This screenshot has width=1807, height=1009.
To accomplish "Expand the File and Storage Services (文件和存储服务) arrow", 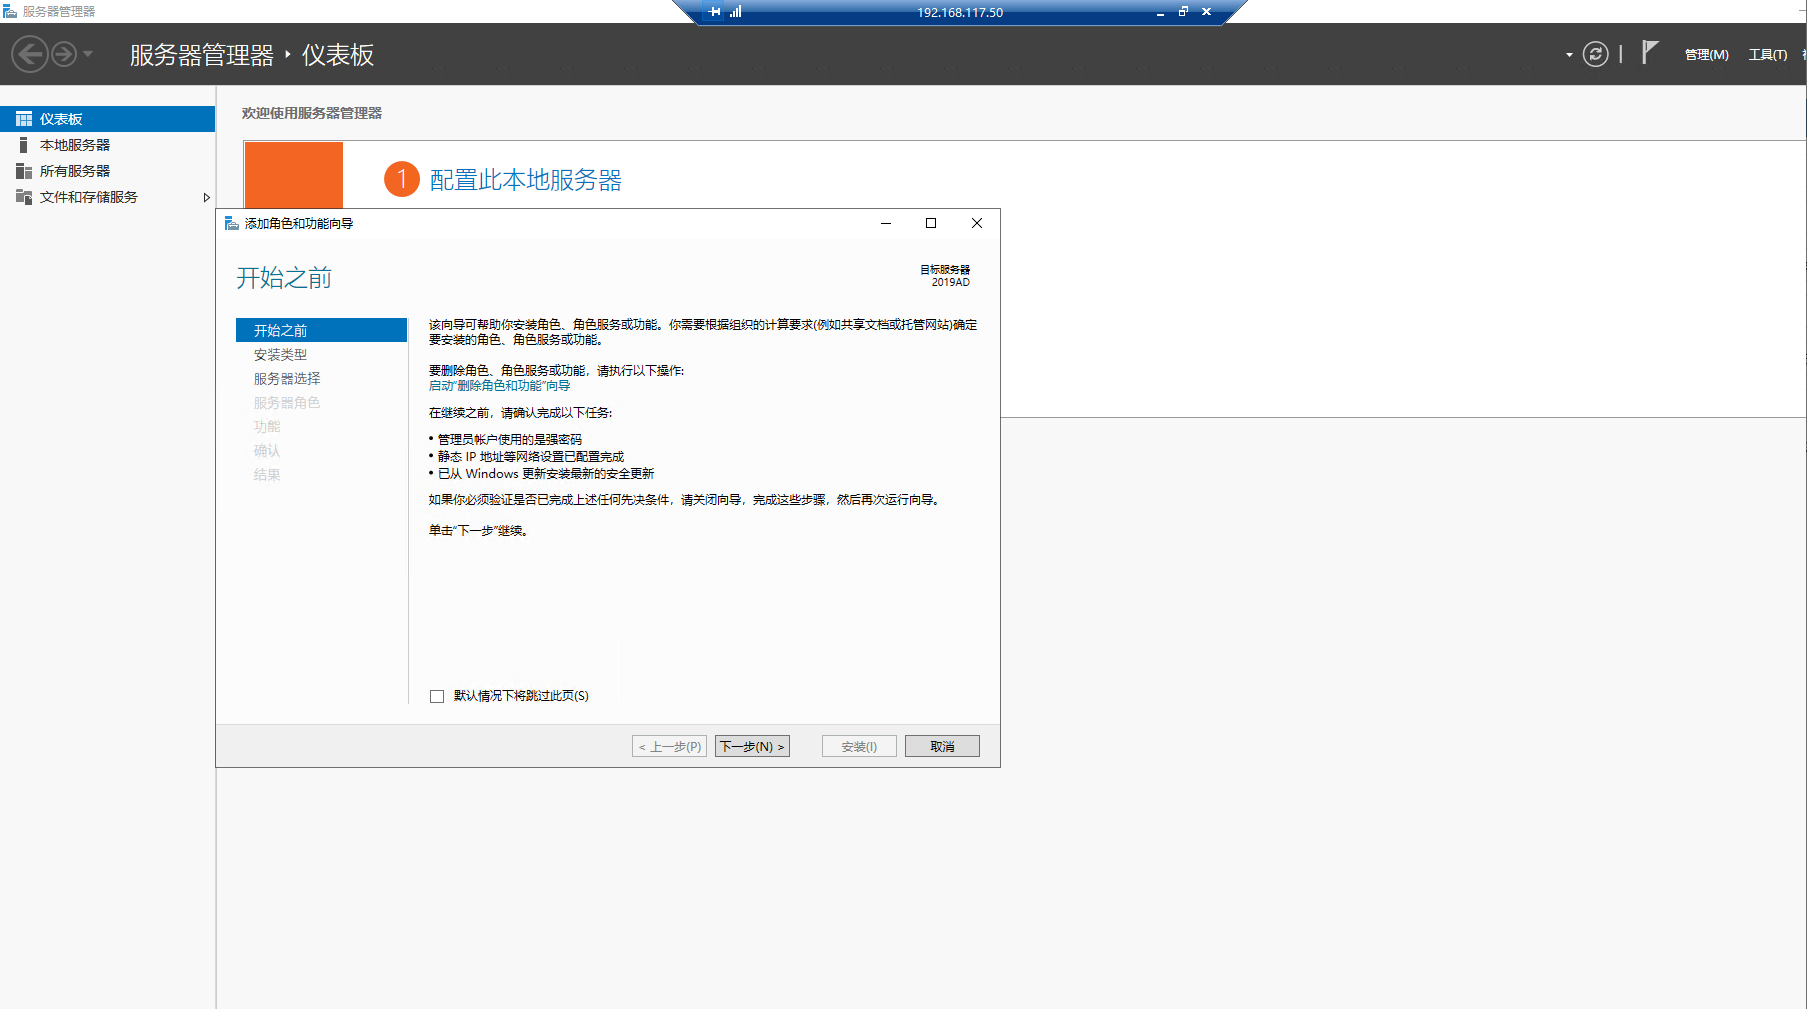I will [206, 197].
